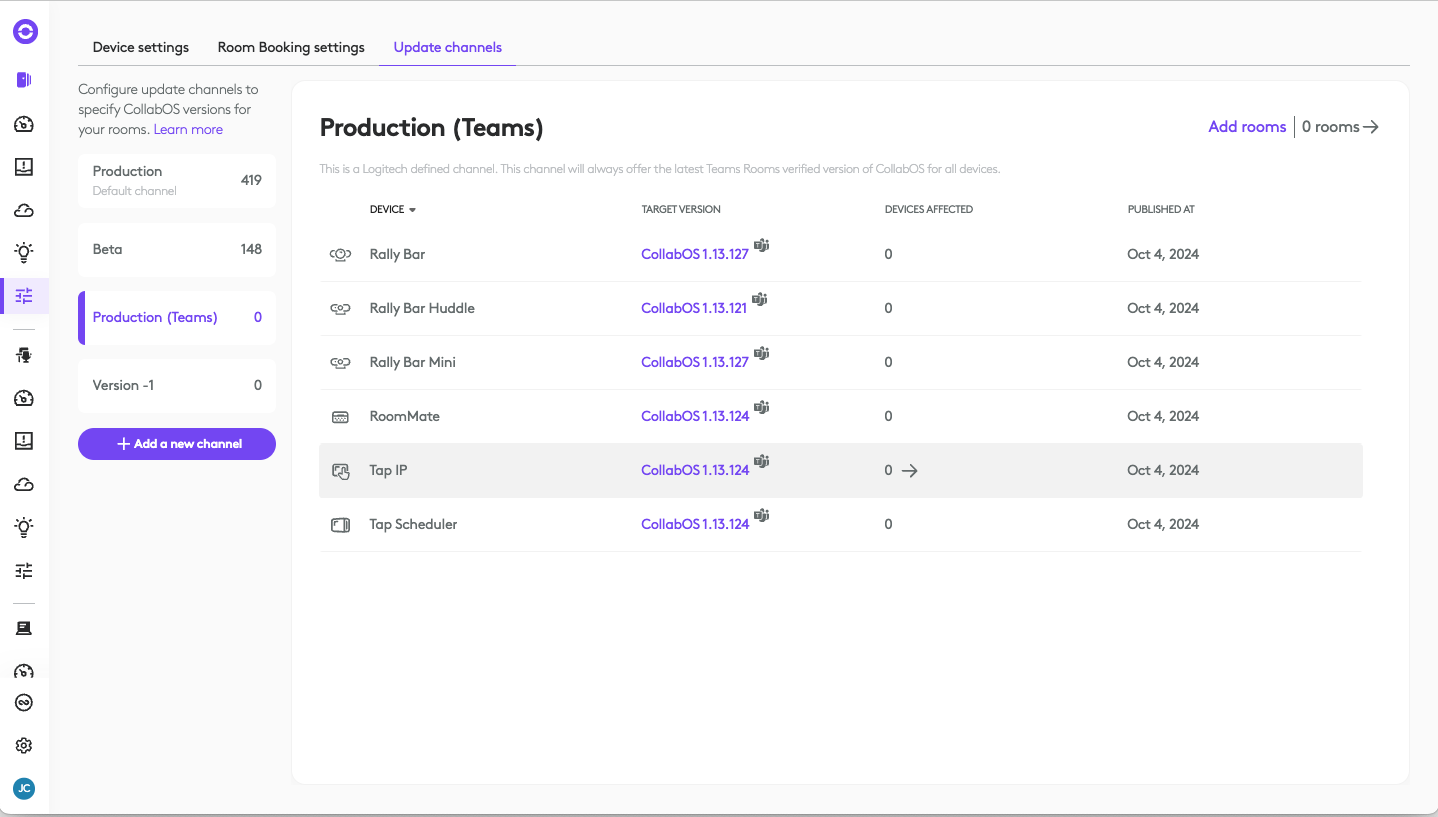Click Teams icon in Tap Scheduler row
The image size is (1438, 817).
(761, 515)
